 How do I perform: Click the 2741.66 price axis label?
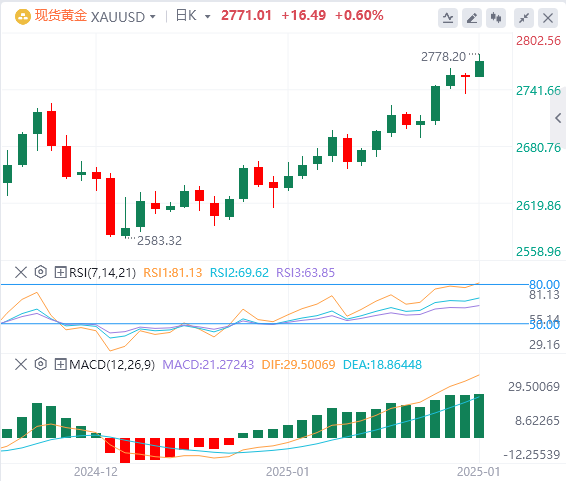coord(538,91)
